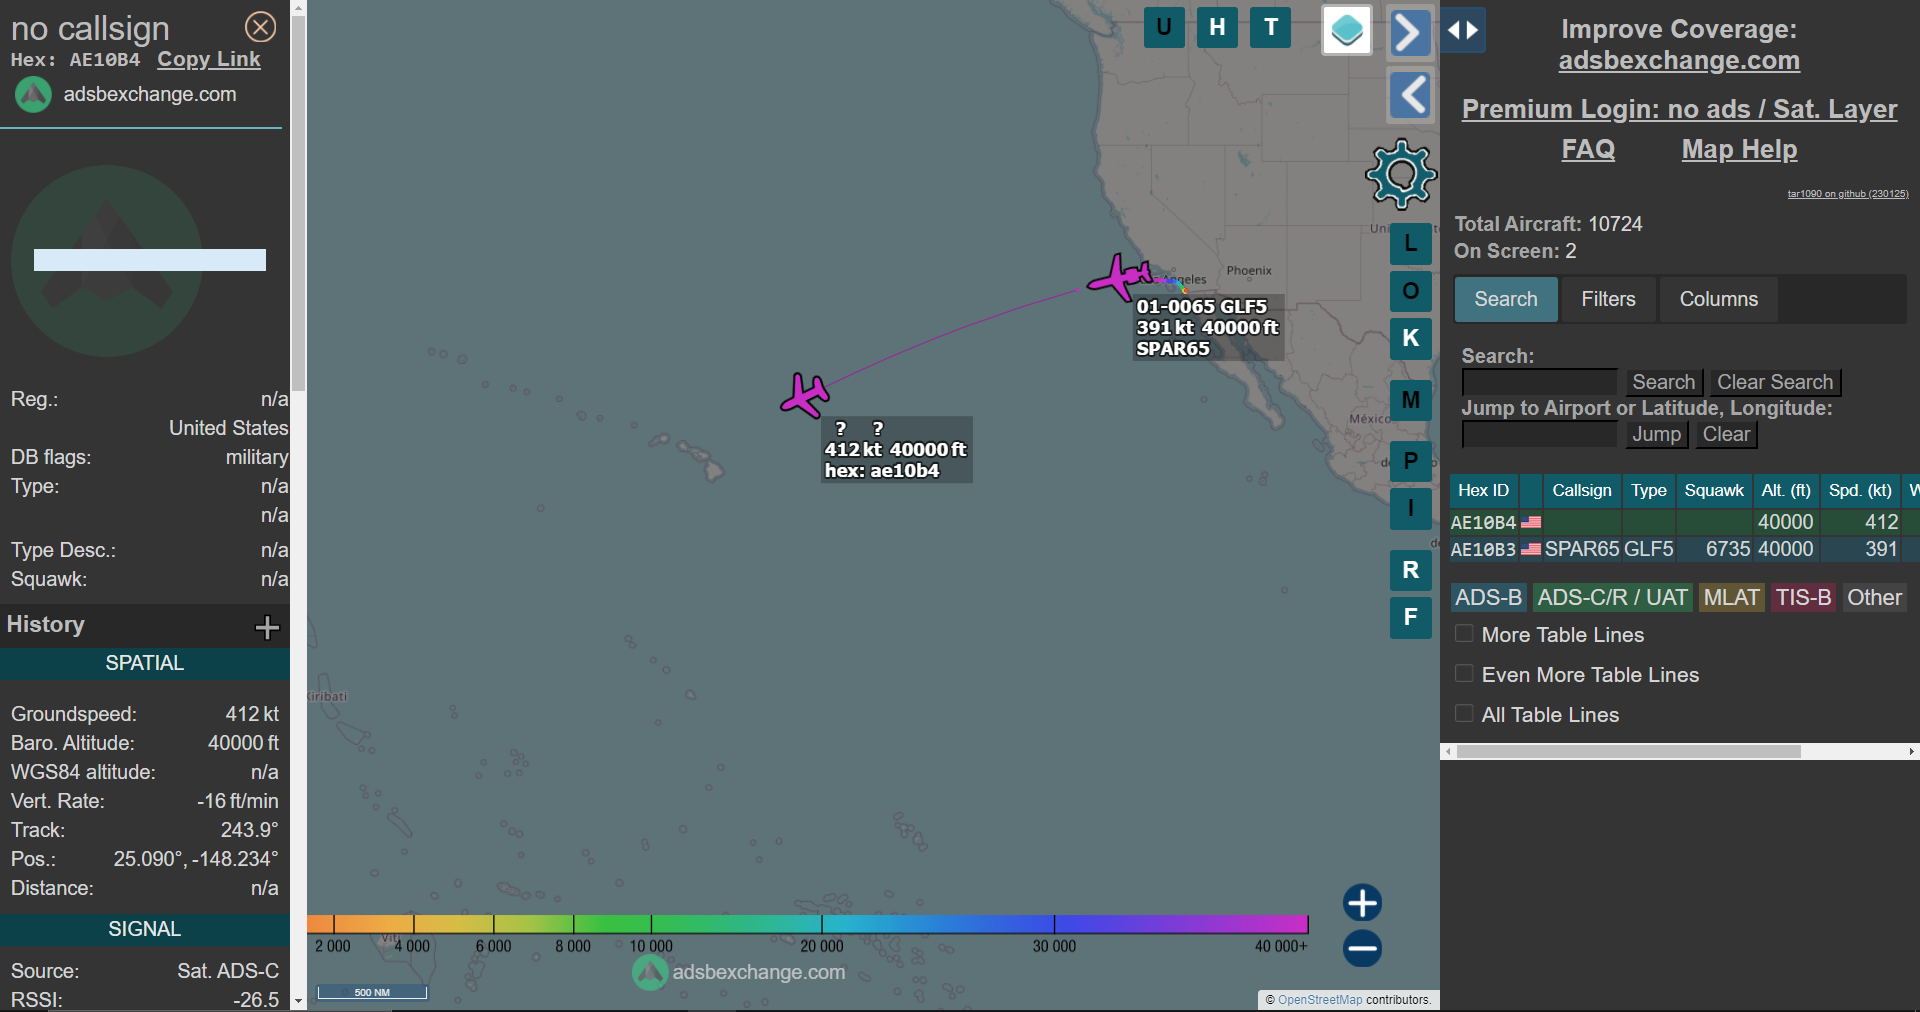Click the R map button
The height and width of the screenshot is (1012, 1920).
(1411, 570)
